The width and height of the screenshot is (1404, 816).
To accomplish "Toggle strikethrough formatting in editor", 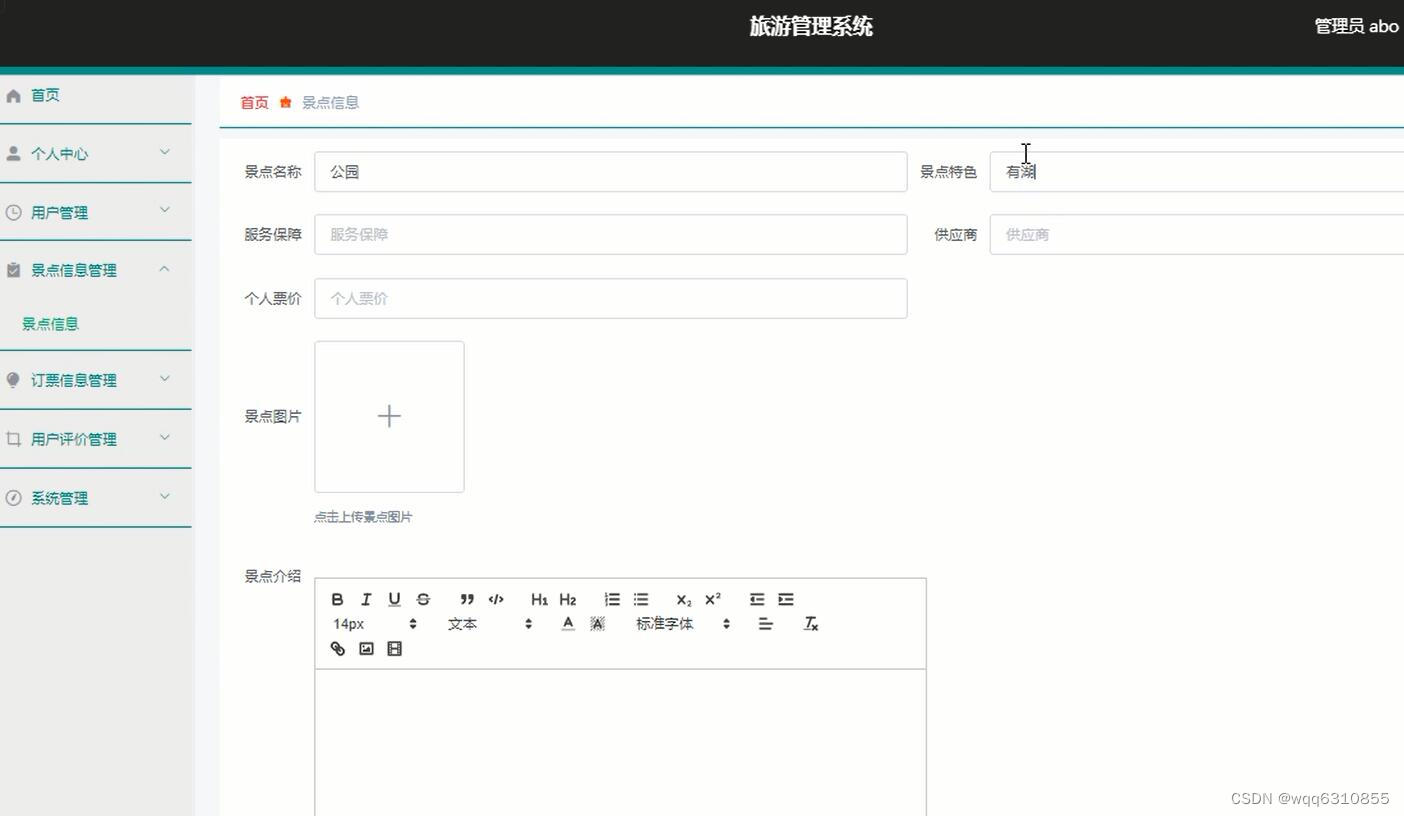I will point(423,599).
